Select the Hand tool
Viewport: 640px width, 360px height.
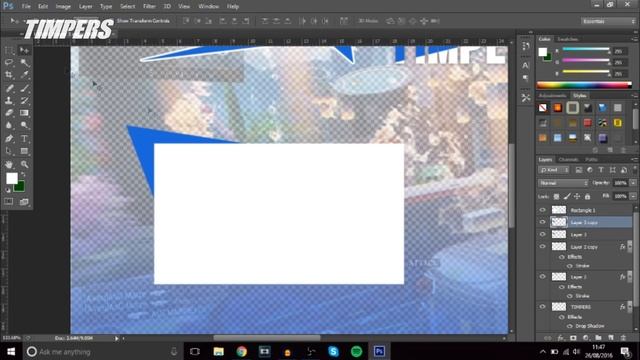(9, 164)
